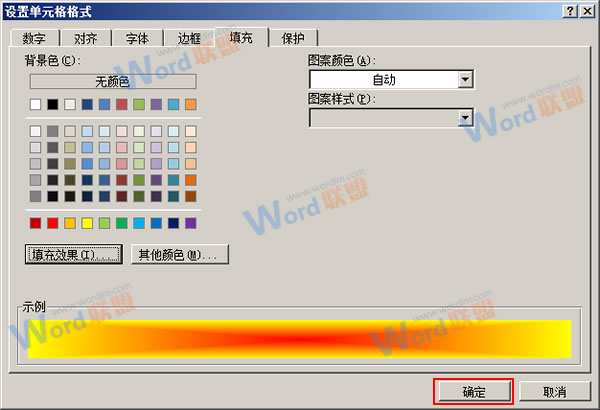Expand the 图案颜色 dropdown arrow
Screen dimensions: 600x410
click(x=465, y=80)
